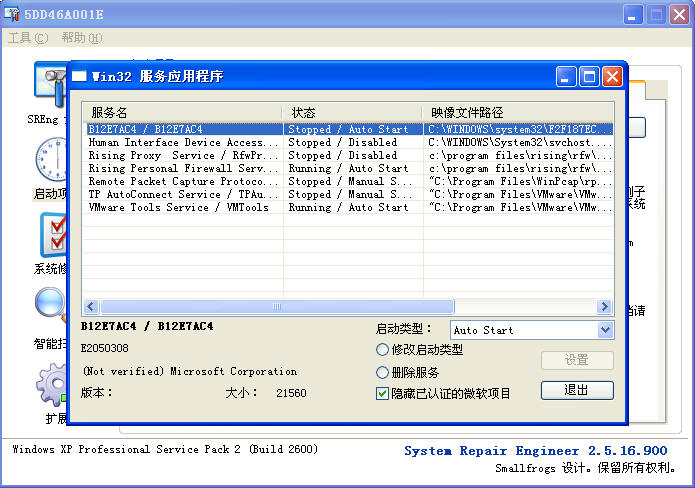Open the system repair checklist icon

pos(53,235)
